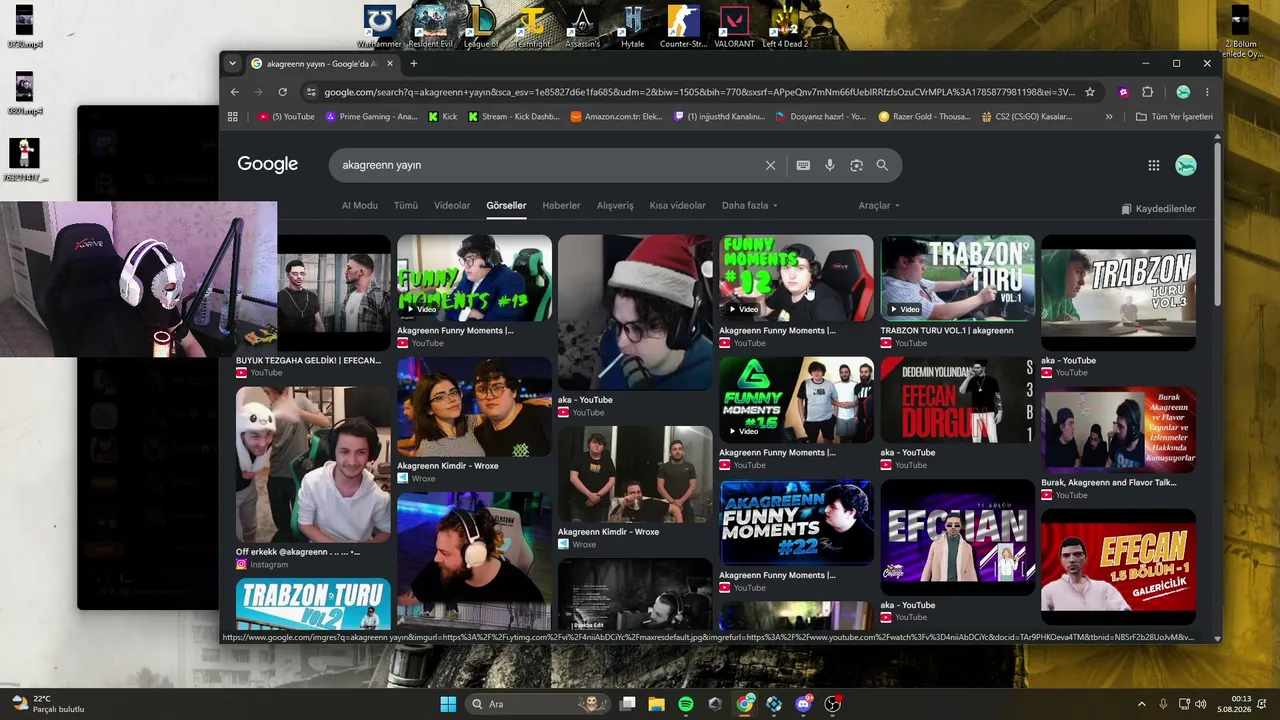The width and height of the screenshot is (1280, 720).
Task: Open the Chrome three-dot menu
Action: (1207, 92)
